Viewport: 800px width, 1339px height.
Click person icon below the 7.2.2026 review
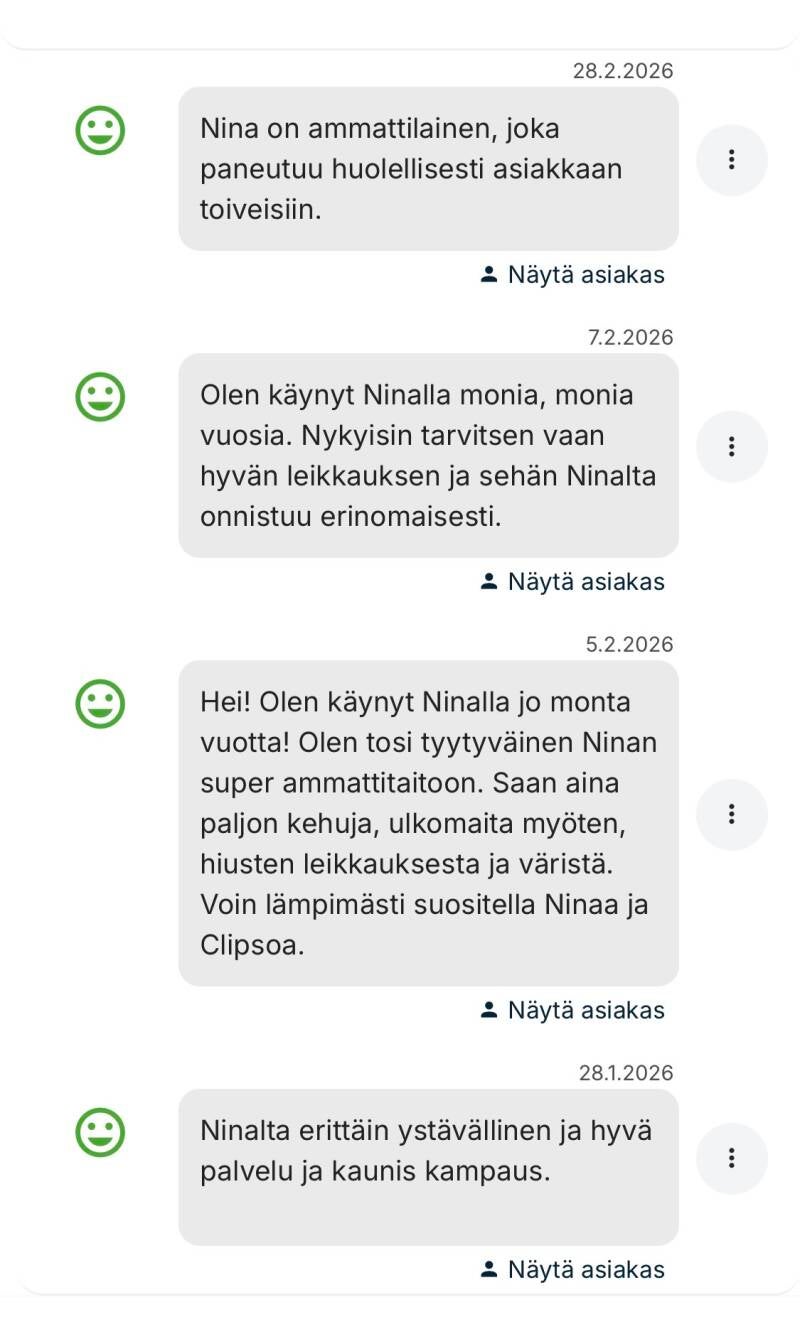(489, 581)
